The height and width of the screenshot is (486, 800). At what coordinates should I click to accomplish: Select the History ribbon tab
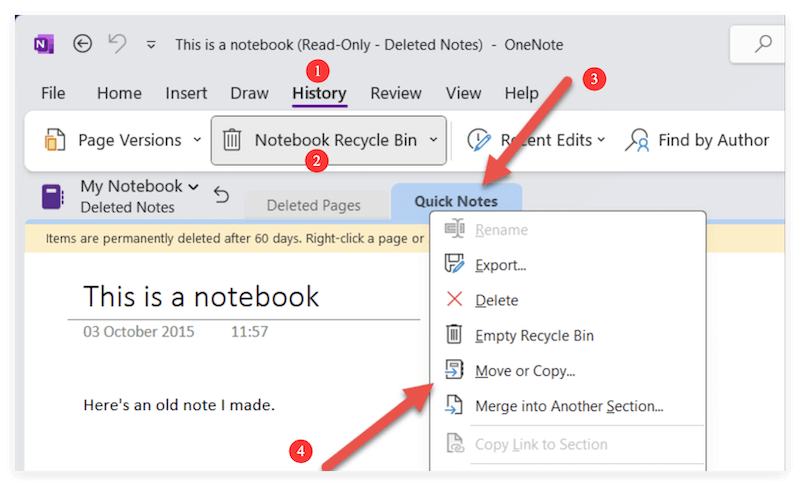319,94
